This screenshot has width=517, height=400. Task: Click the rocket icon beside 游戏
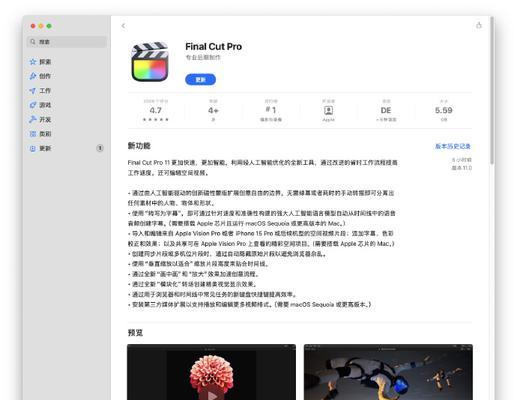(x=33, y=105)
